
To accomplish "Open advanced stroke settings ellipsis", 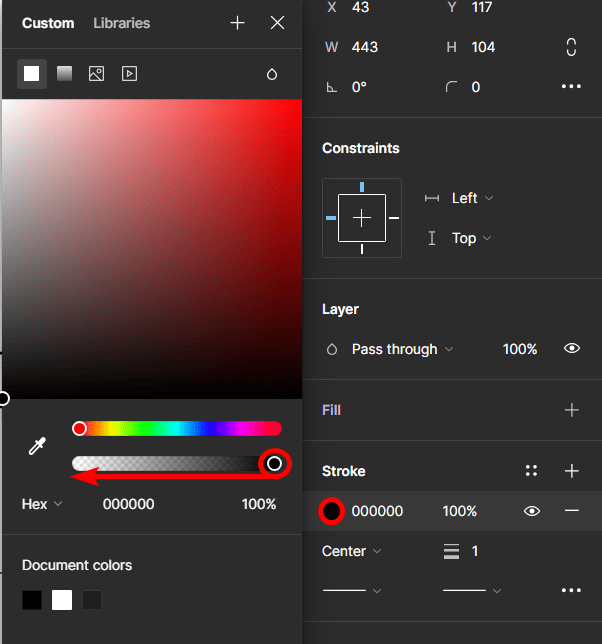I will click(x=571, y=590).
